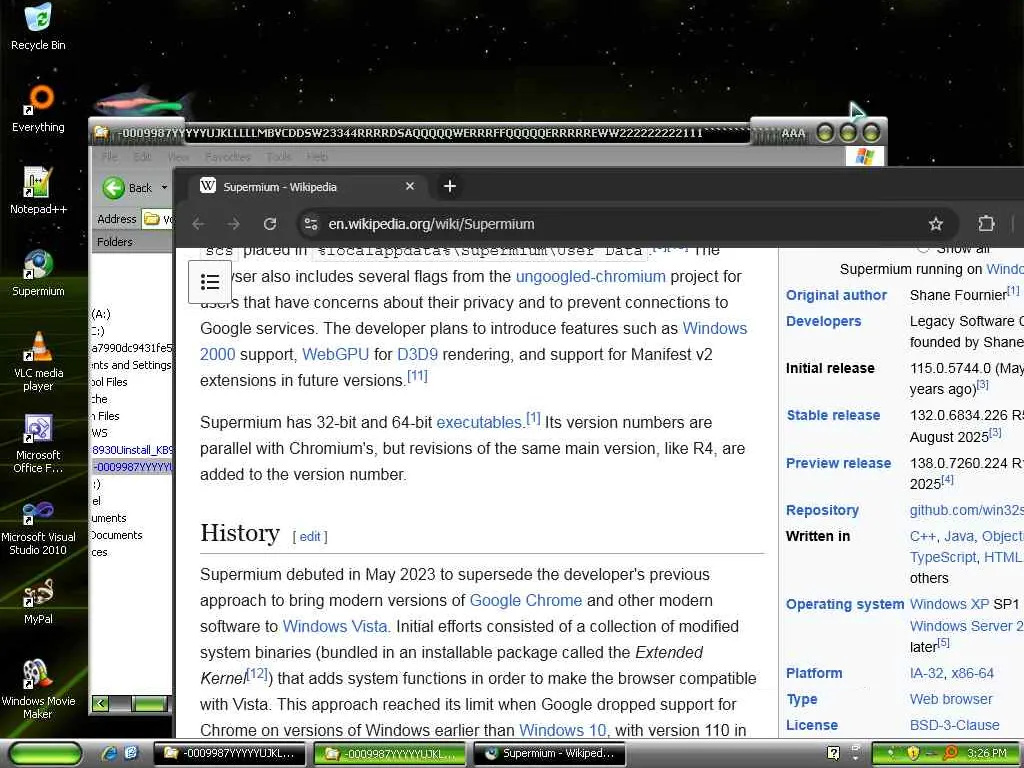
Task: Click the Supermium address bar URL
Action: point(431,224)
